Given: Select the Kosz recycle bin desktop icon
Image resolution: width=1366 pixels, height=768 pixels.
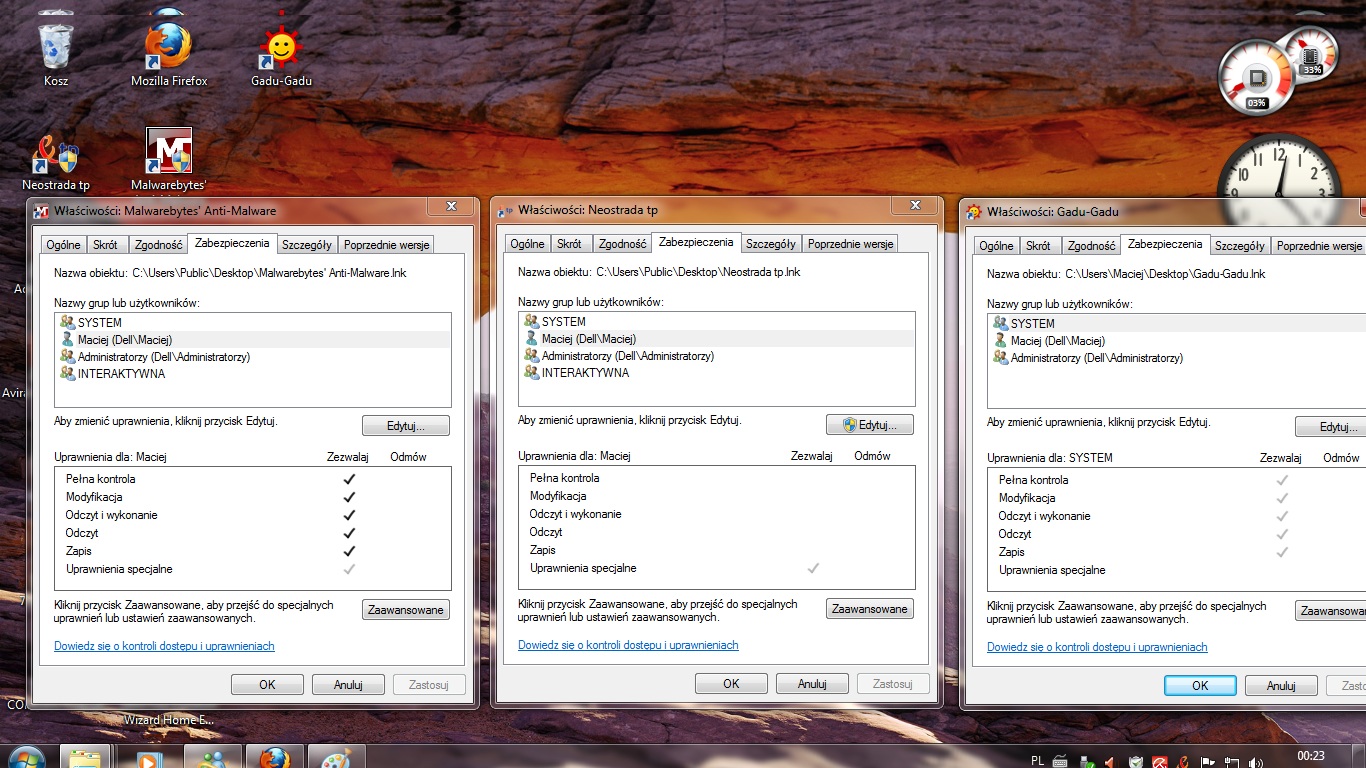Looking at the screenshot, I should click(x=56, y=55).
